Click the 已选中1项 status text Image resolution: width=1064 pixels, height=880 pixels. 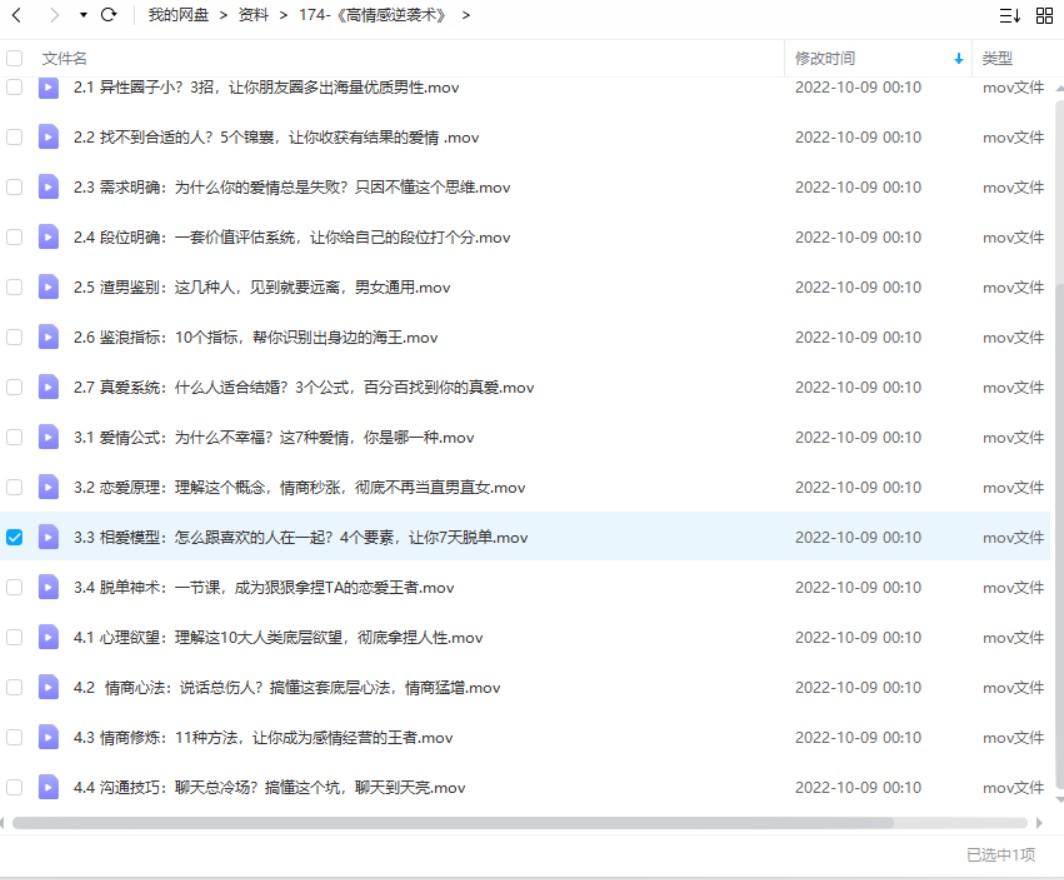1001,855
